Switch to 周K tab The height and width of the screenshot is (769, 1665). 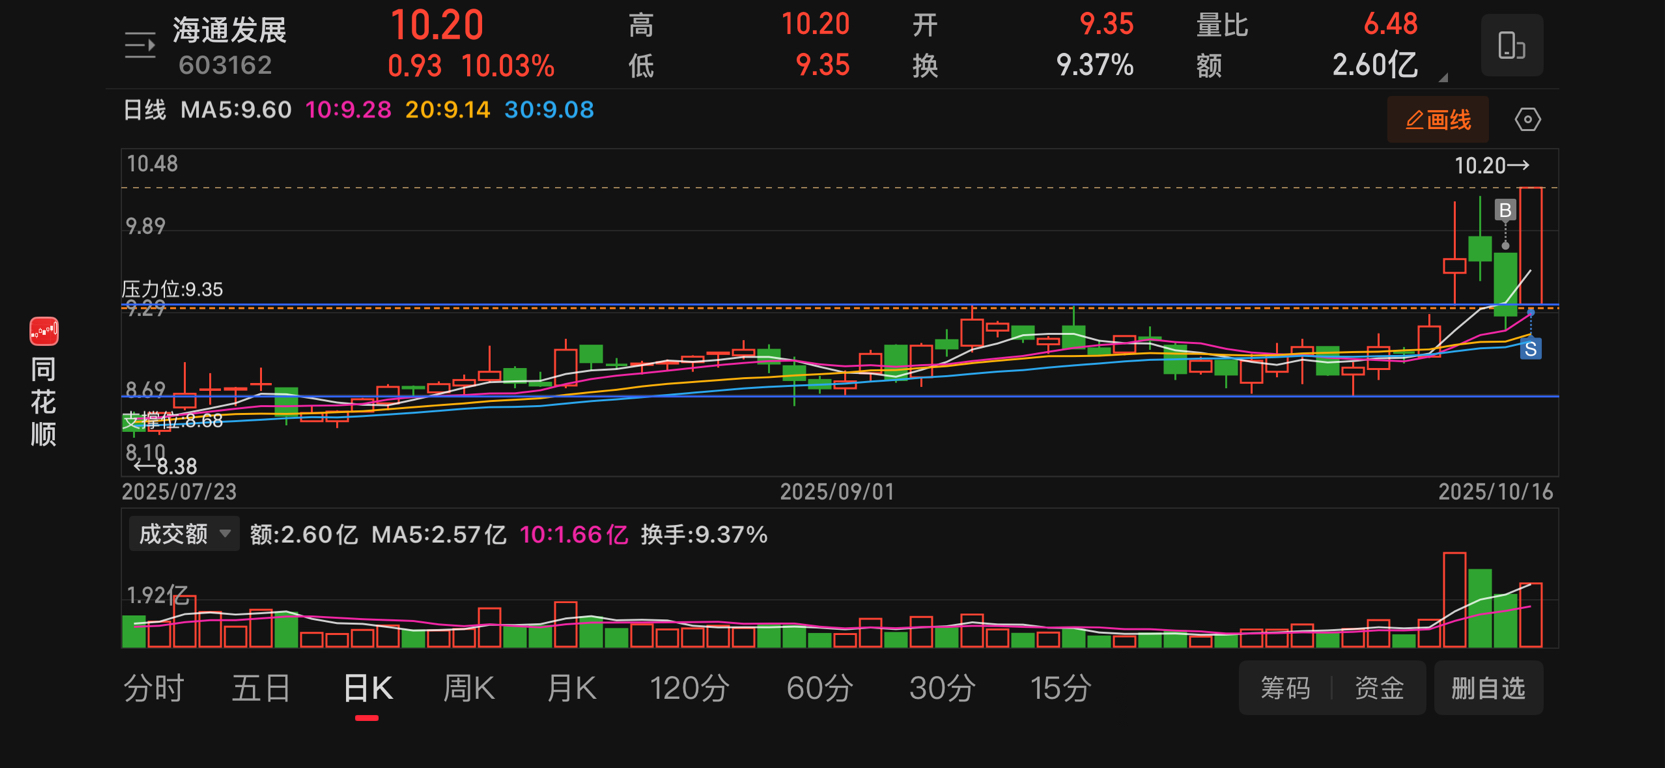[469, 688]
